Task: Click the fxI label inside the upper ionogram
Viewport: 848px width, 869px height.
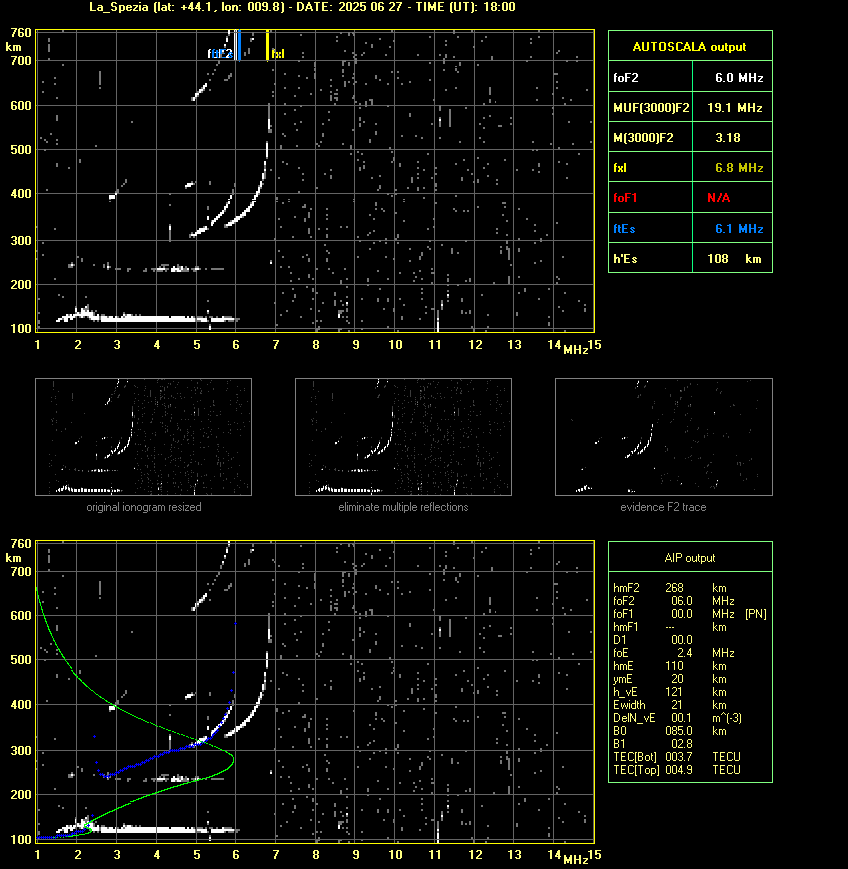Action: [278, 54]
